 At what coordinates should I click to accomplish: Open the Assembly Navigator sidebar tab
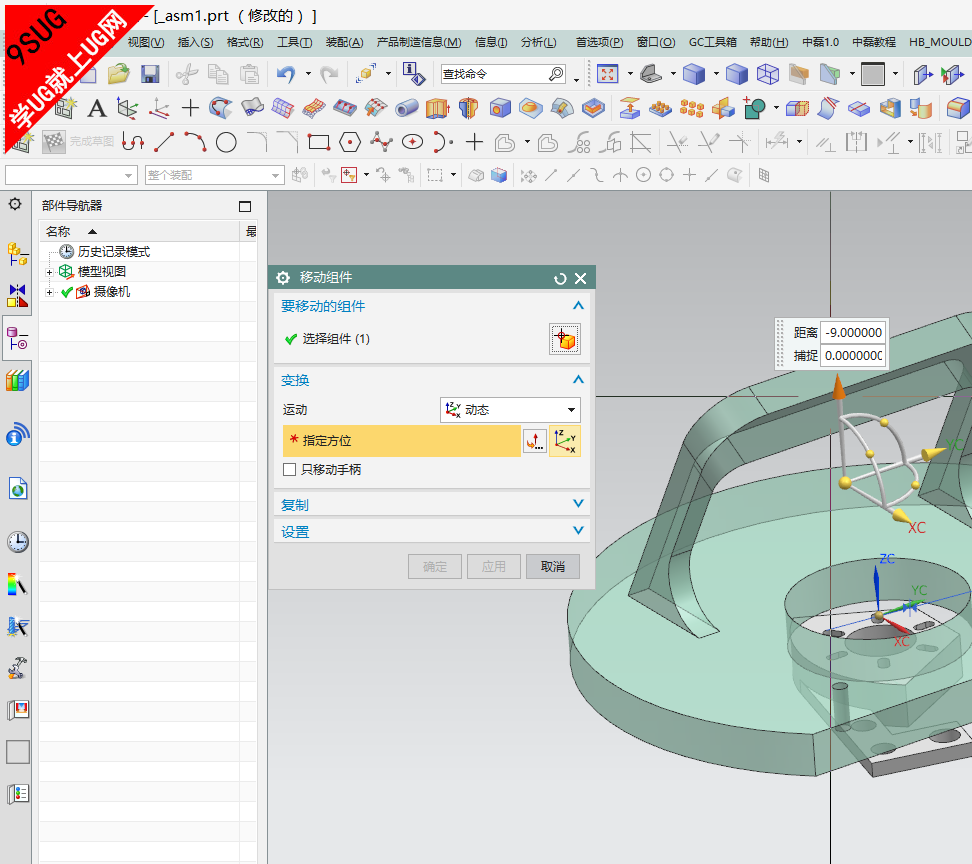point(17,254)
